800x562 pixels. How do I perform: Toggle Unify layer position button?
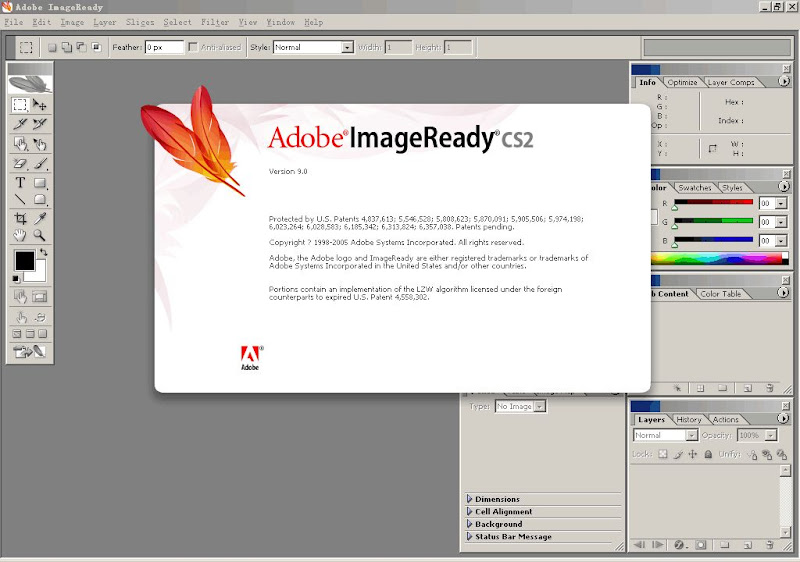coord(753,454)
